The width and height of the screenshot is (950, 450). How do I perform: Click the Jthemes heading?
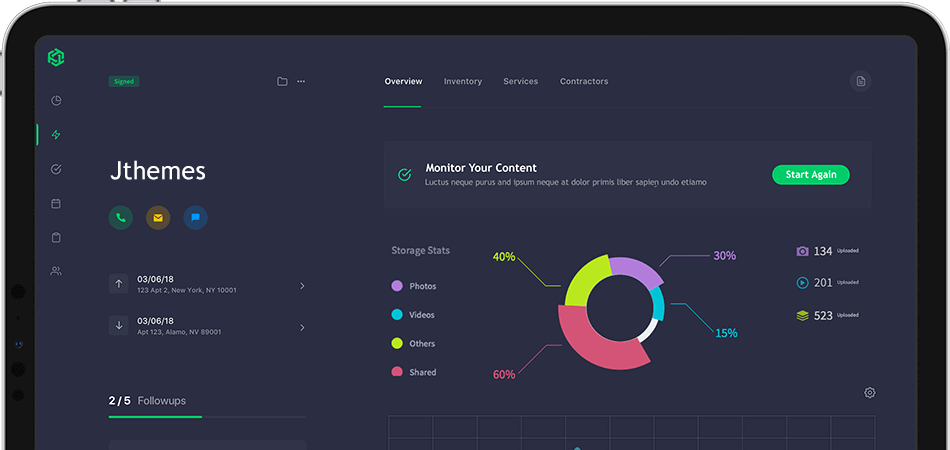click(158, 171)
